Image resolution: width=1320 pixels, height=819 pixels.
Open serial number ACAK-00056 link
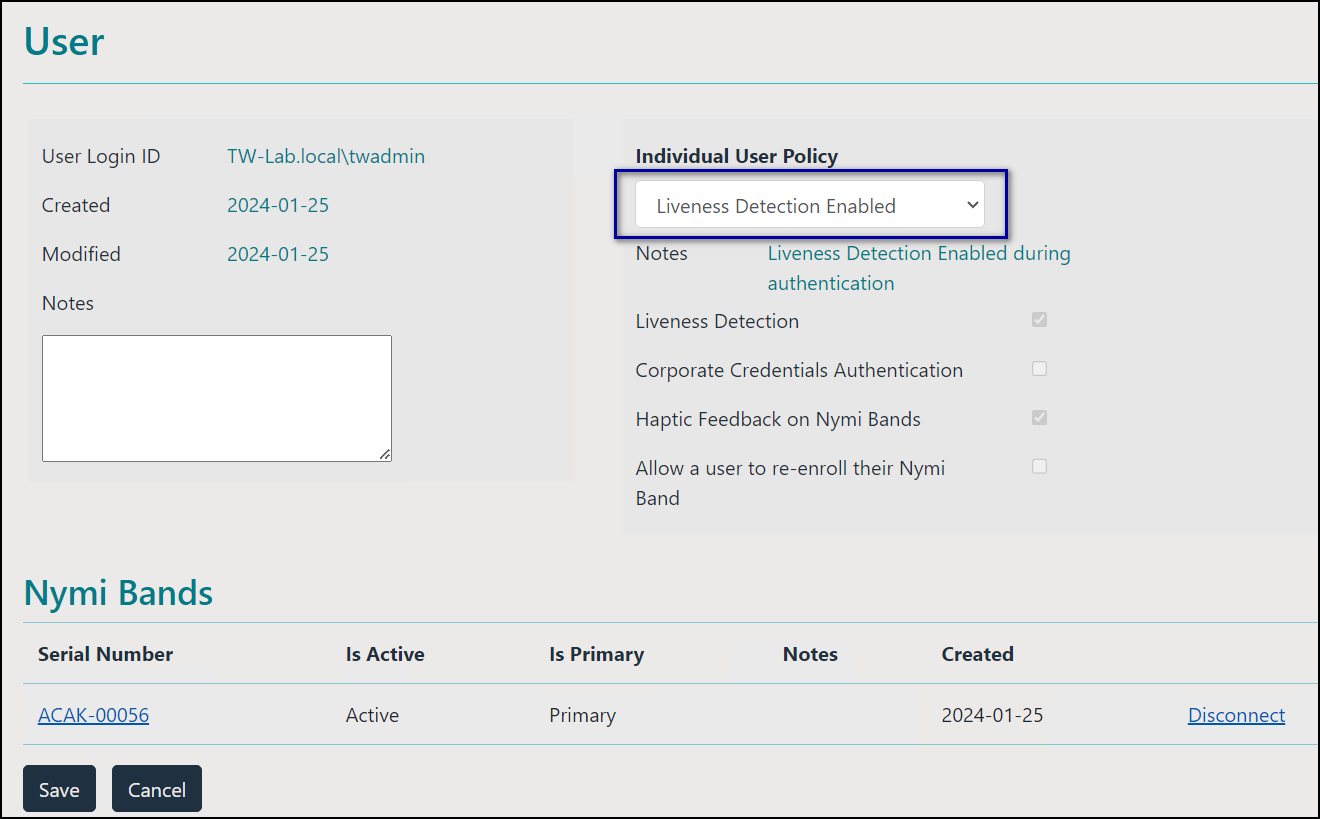click(93, 715)
